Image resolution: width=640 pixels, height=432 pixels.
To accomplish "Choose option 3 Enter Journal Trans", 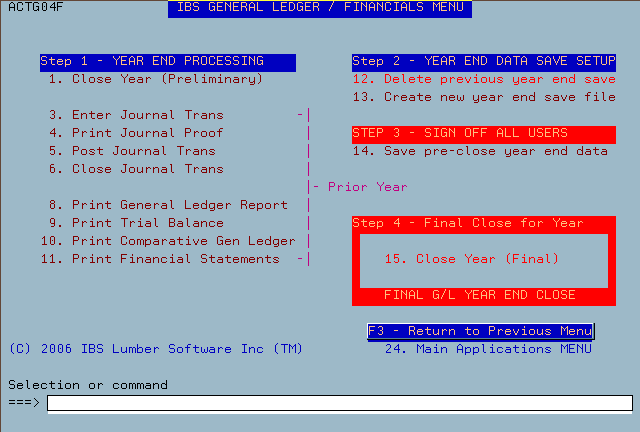I will [136, 115].
